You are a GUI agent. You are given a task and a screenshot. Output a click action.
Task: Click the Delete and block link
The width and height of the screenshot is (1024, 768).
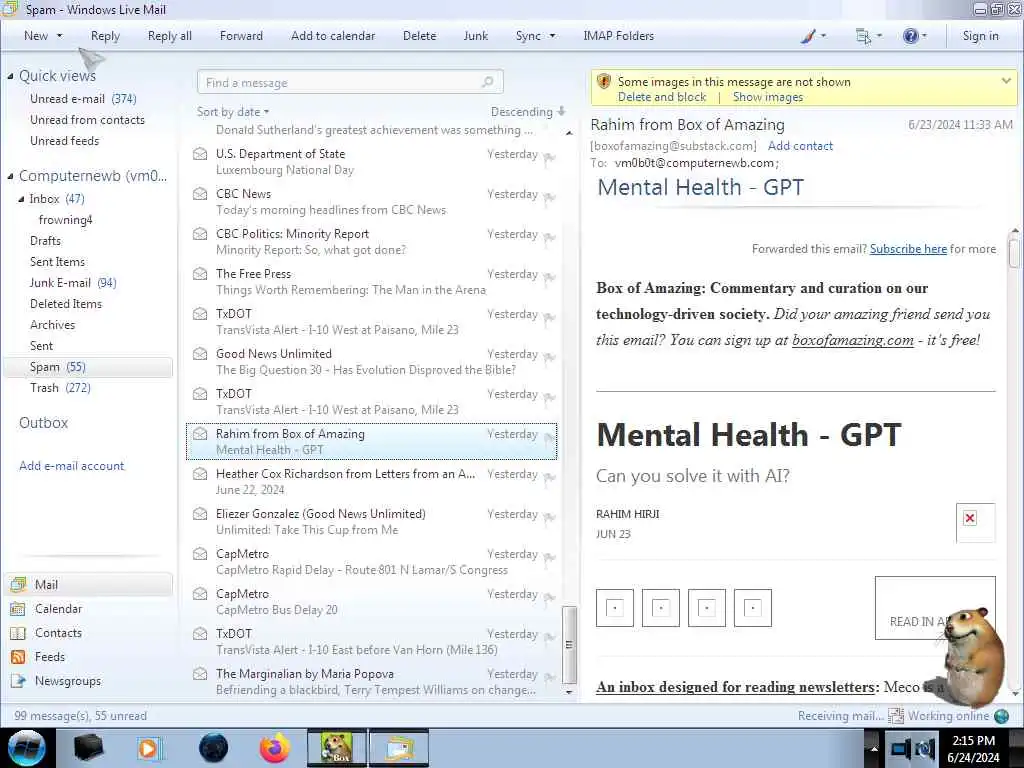tap(662, 97)
